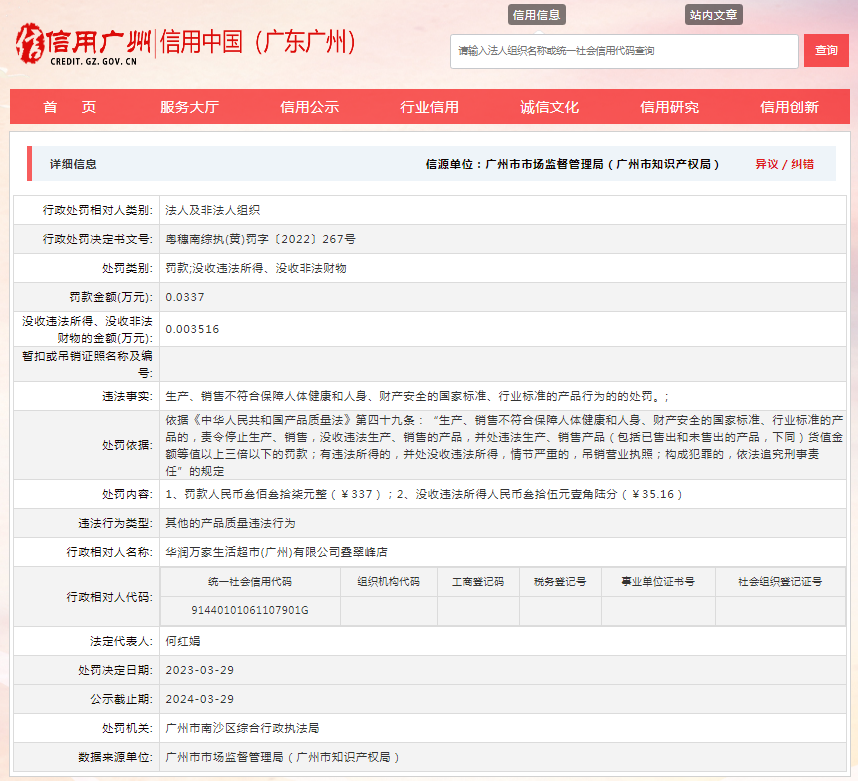
Task: Click the 信源单位 source text in header
Action: 572,164
